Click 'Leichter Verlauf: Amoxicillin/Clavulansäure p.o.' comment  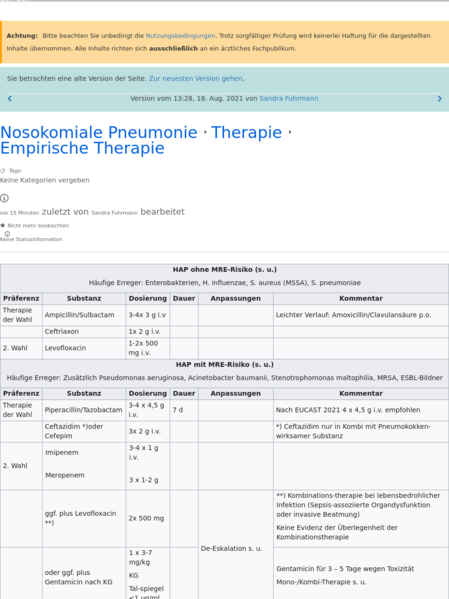[353, 315]
